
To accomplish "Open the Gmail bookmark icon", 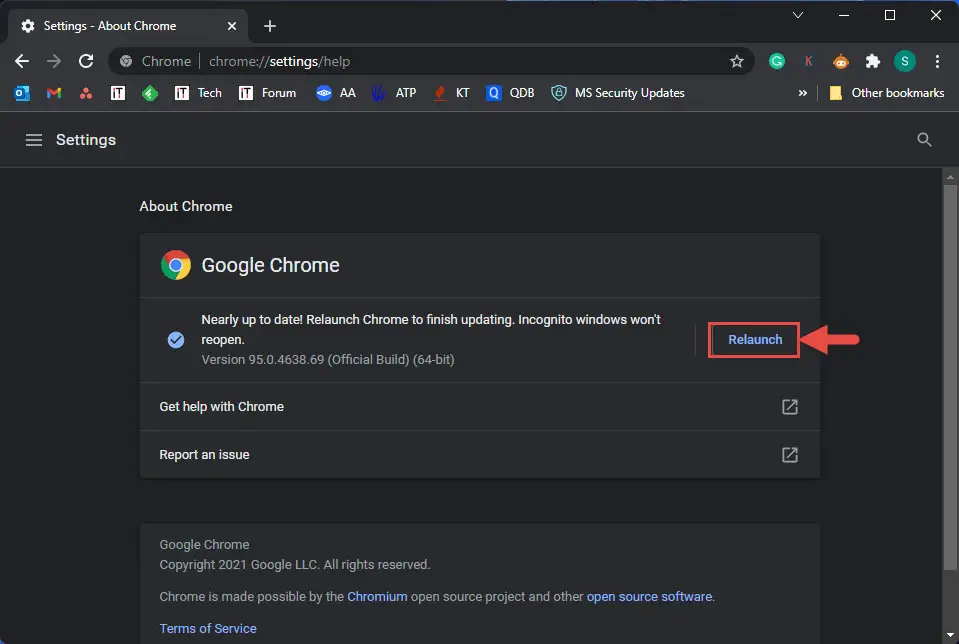I will (x=54, y=93).
